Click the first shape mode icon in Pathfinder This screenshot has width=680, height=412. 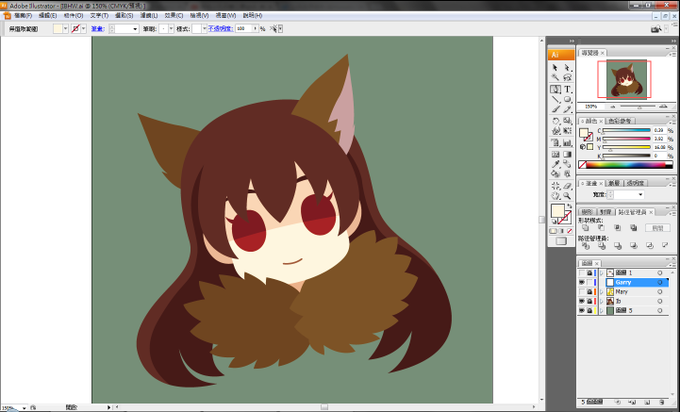(586, 227)
